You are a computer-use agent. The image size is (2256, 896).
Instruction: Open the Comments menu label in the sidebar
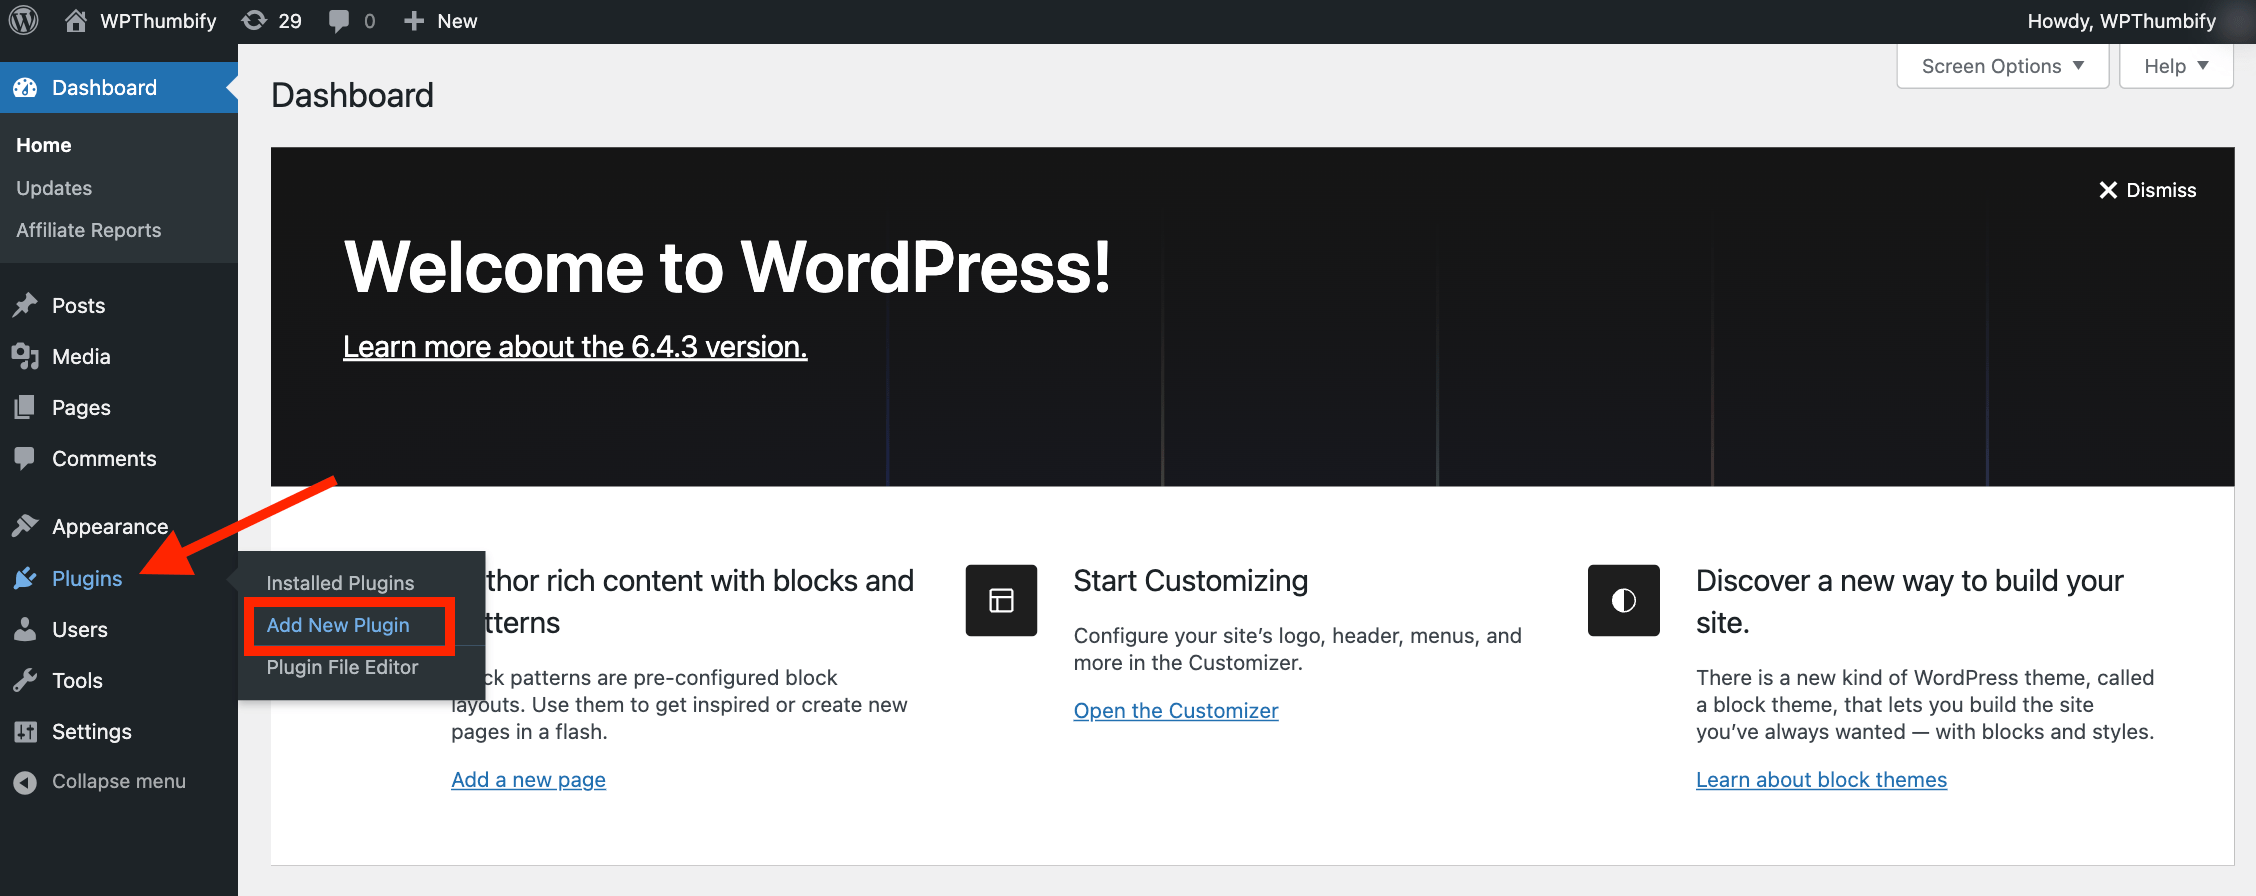pyautogui.click(x=104, y=458)
